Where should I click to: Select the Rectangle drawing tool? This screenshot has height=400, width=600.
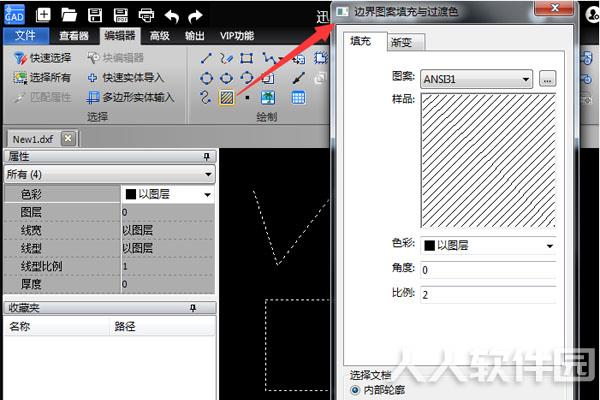click(x=246, y=58)
